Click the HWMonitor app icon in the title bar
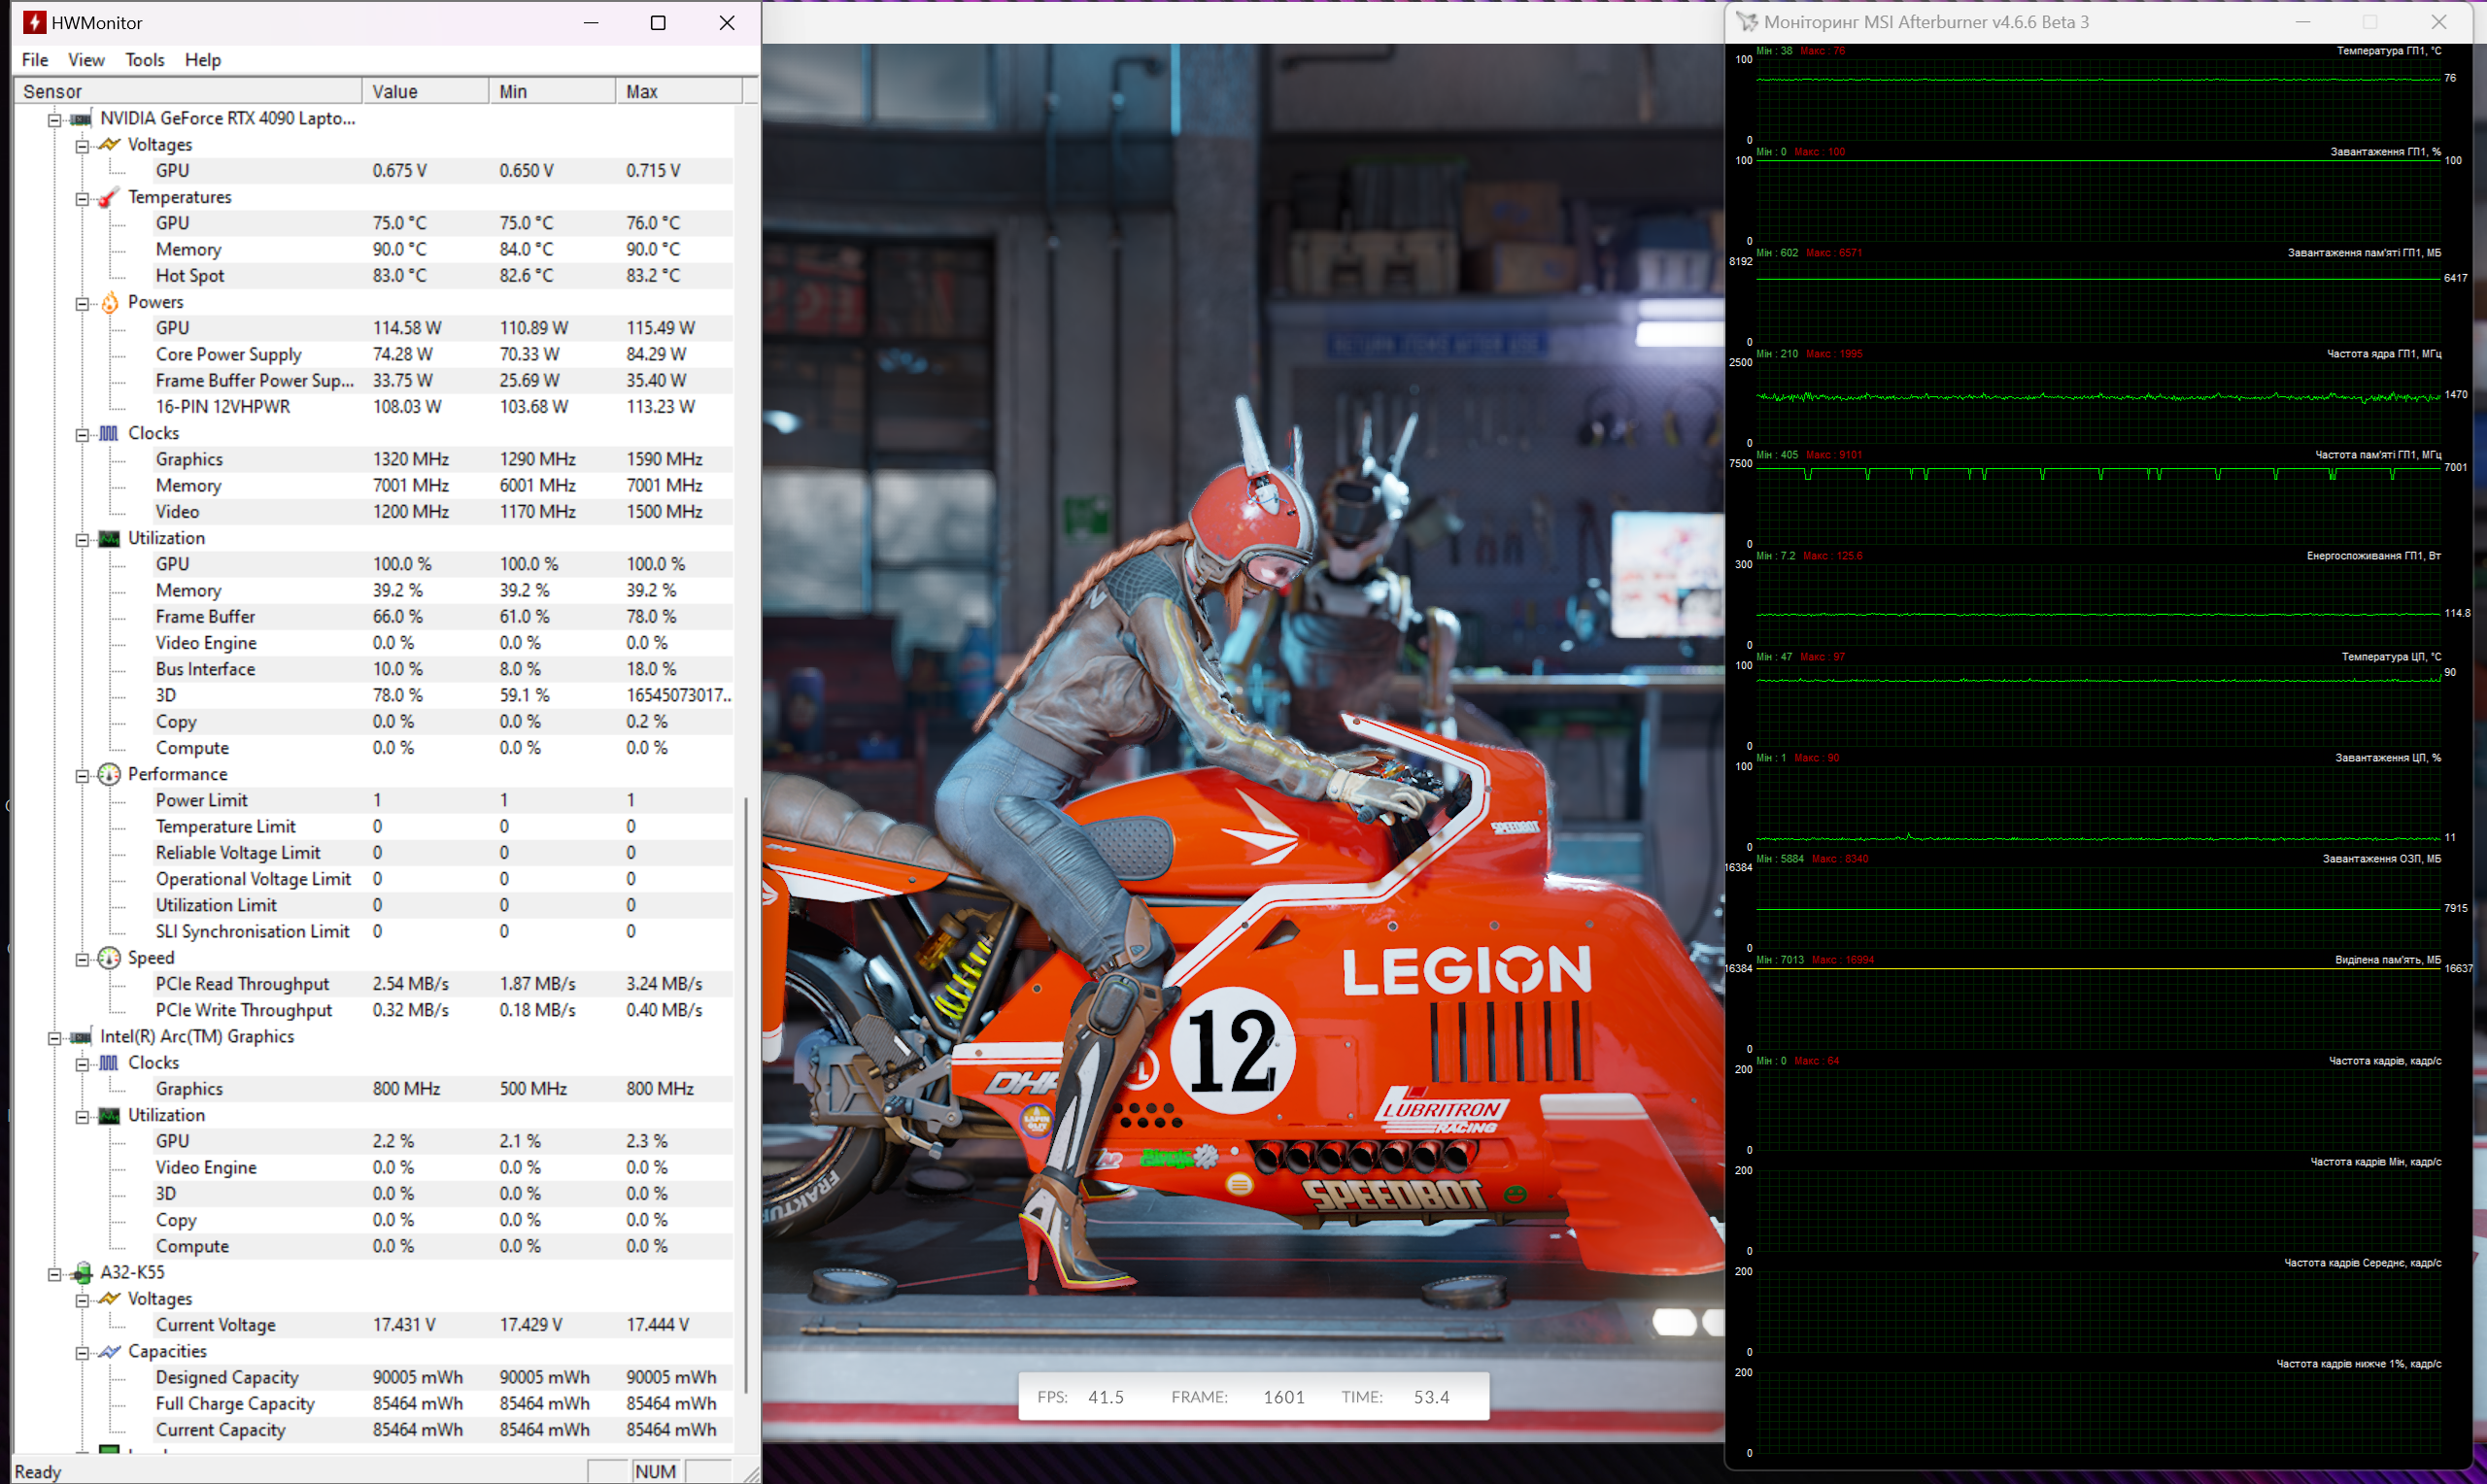2487x1484 pixels. [x=33, y=22]
